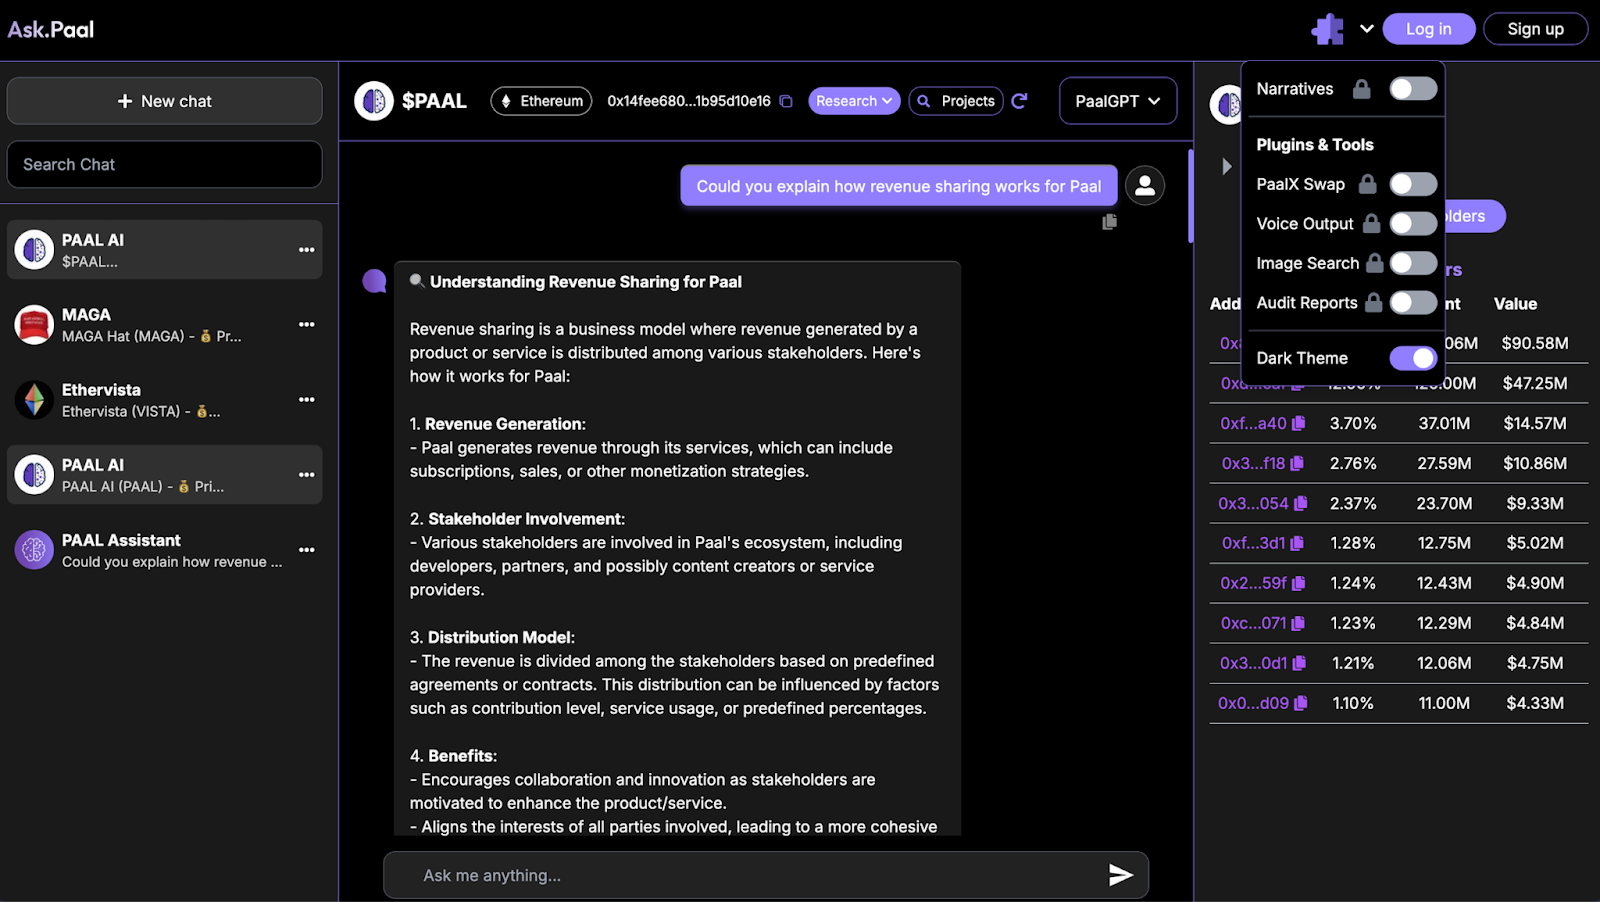Copy holder address 0x3...0d1
1600x902 pixels.
pyautogui.click(x=1299, y=663)
